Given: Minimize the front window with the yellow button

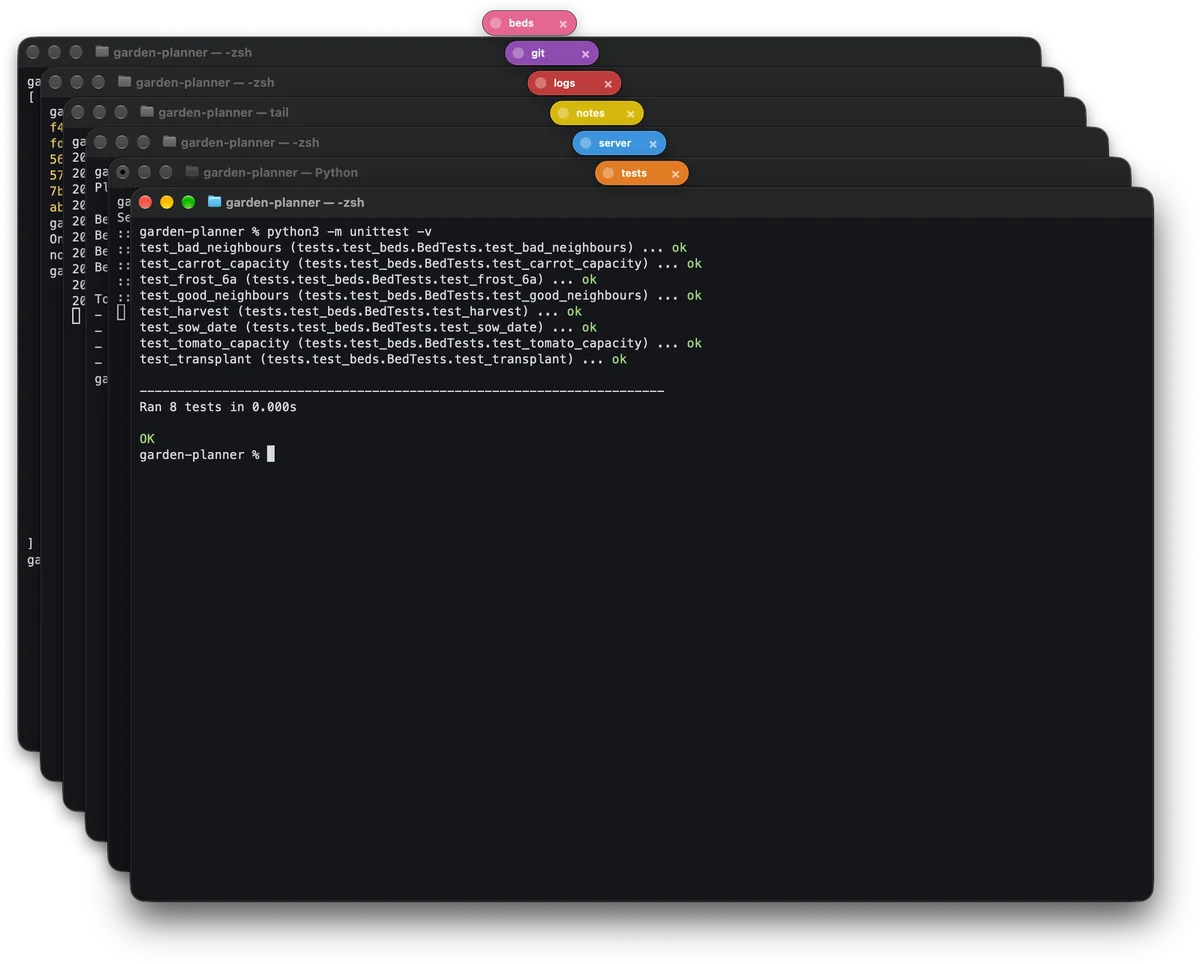Looking at the screenshot, I should click(167, 202).
